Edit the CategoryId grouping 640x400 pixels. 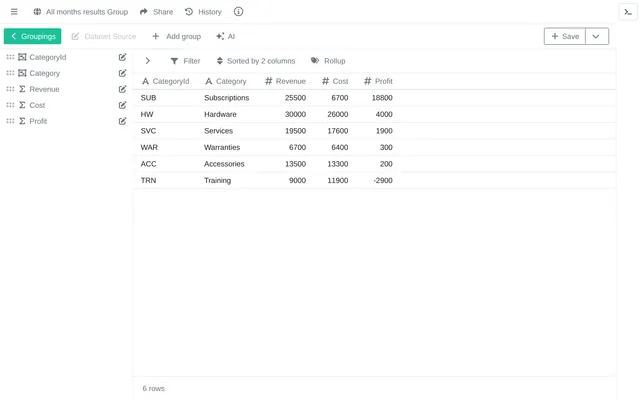(x=122, y=57)
